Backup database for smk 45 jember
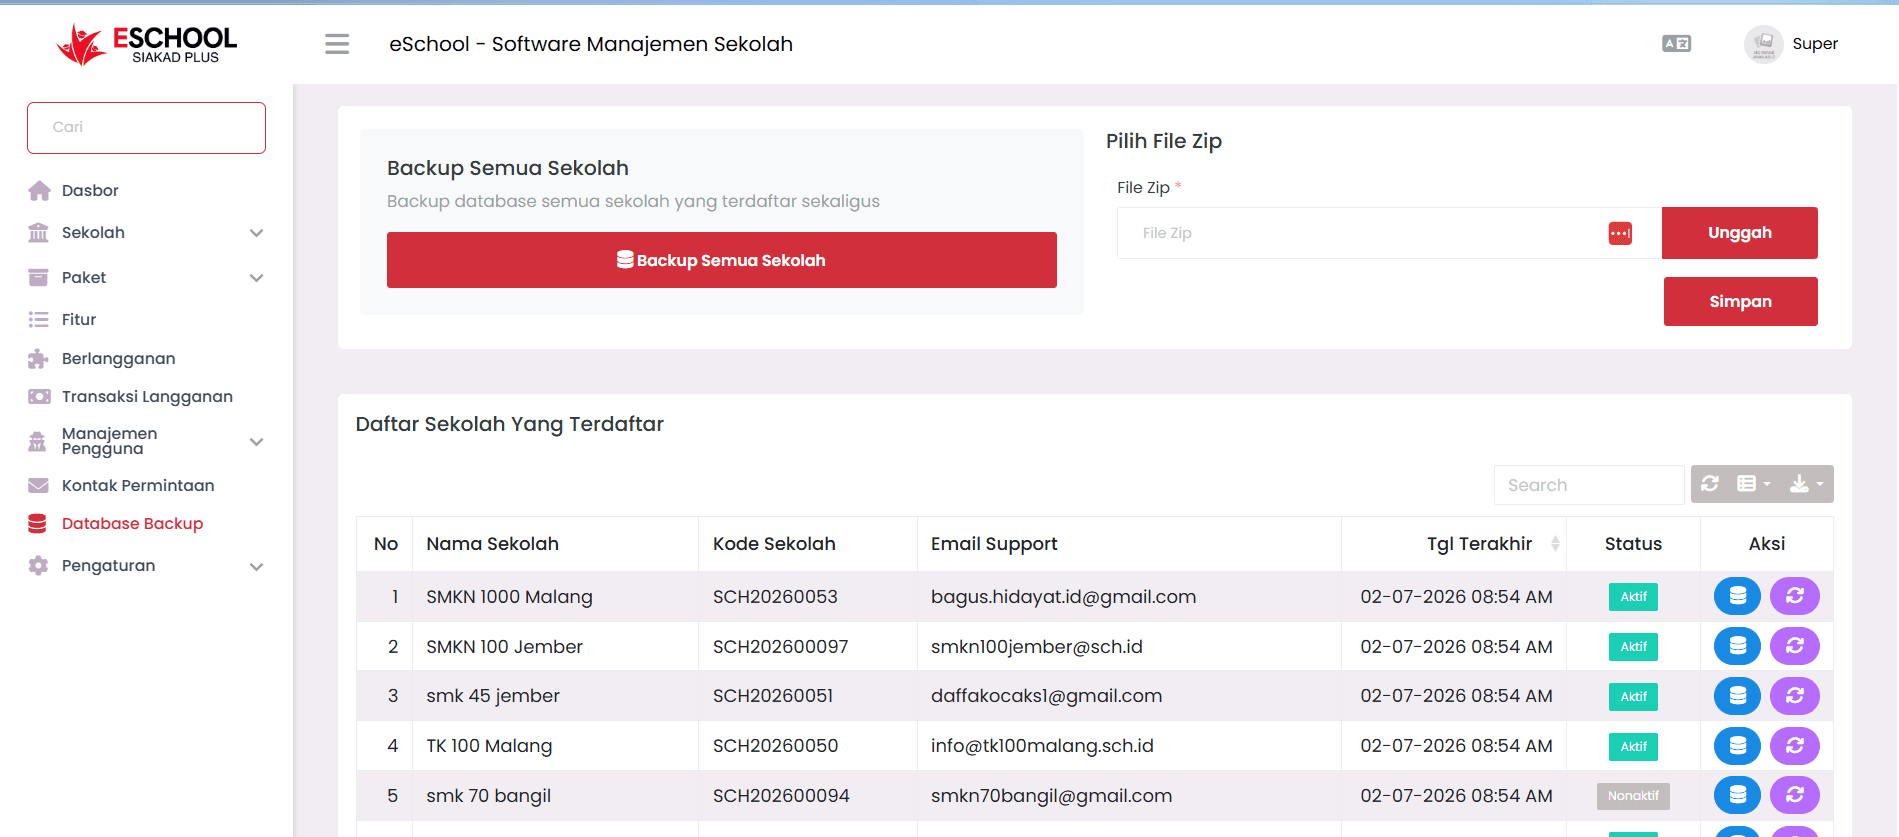1899x837 pixels. point(1738,696)
